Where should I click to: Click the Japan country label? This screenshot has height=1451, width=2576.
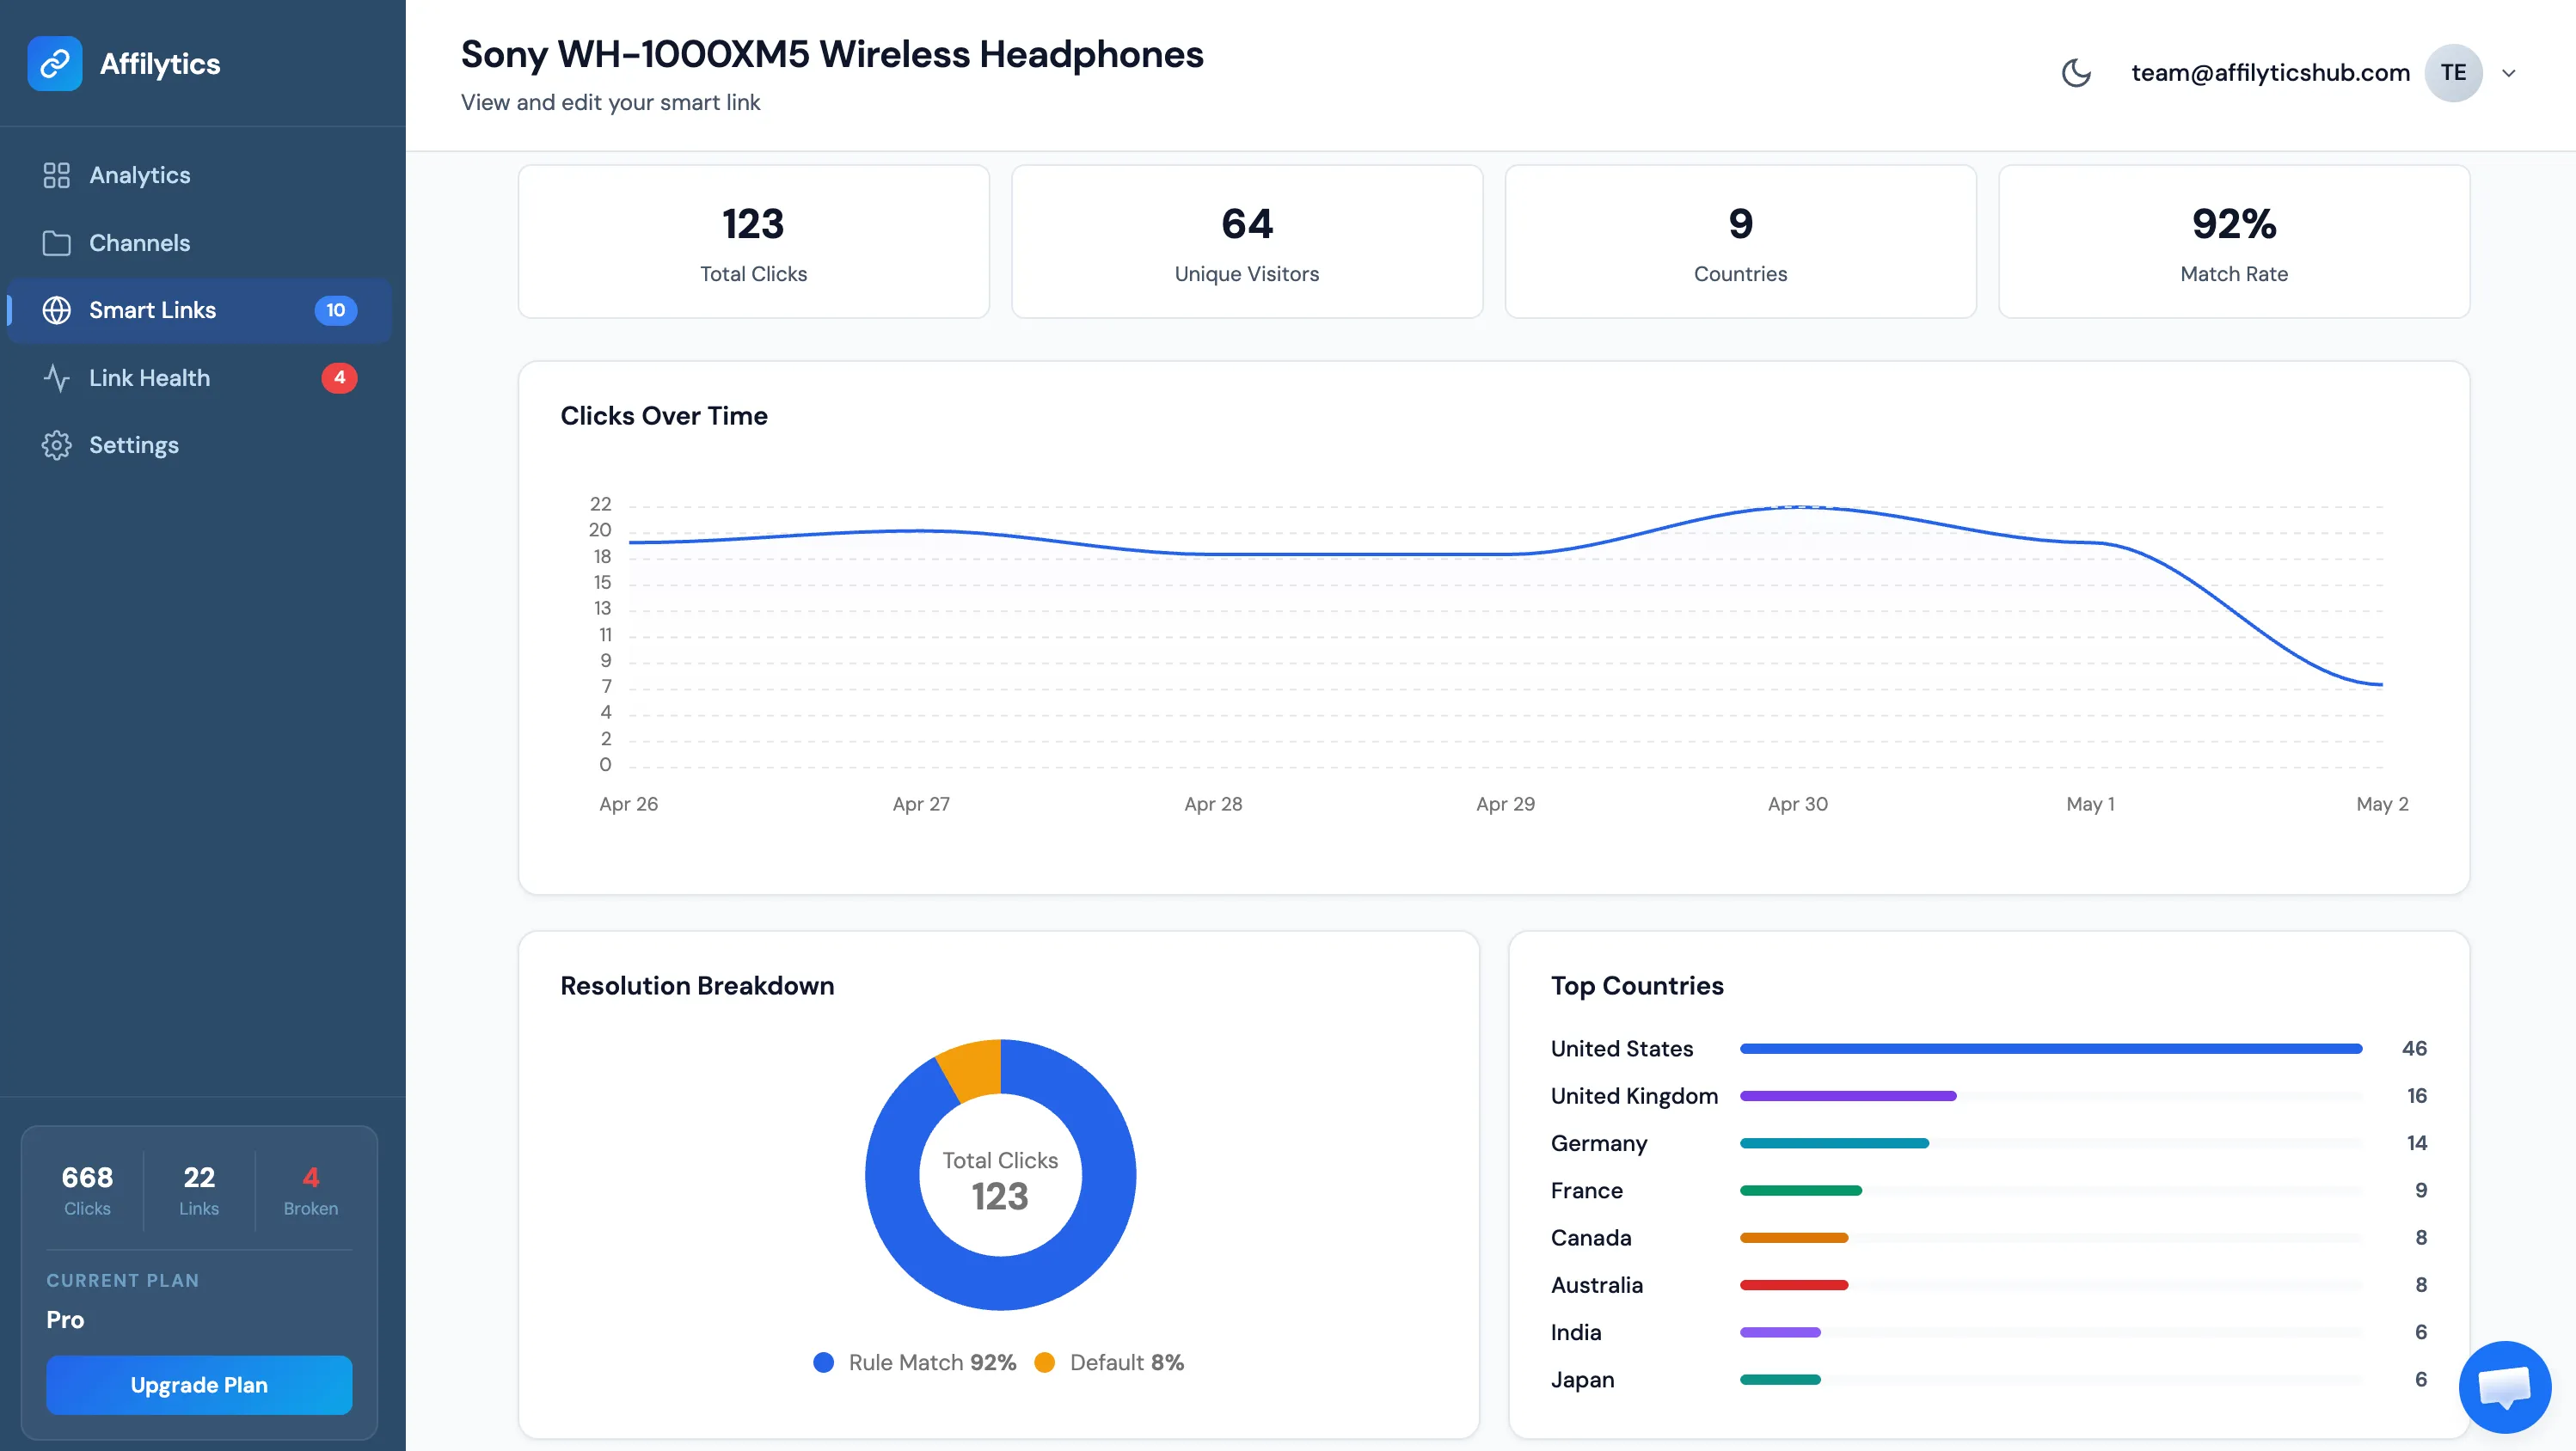[1582, 1379]
